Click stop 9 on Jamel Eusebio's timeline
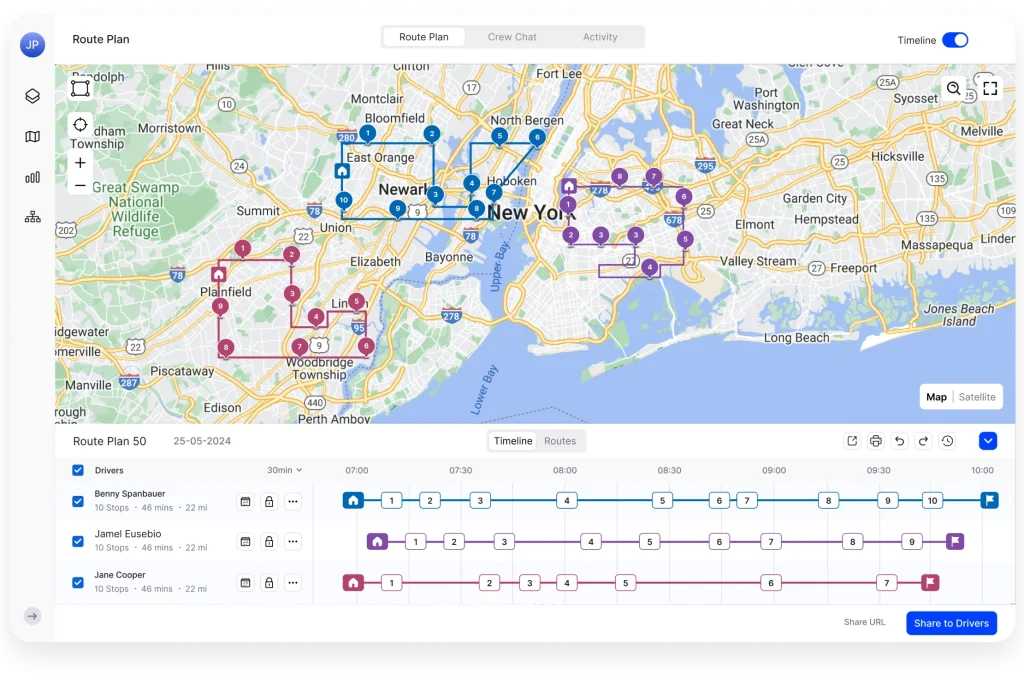 (x=912, y=541)
